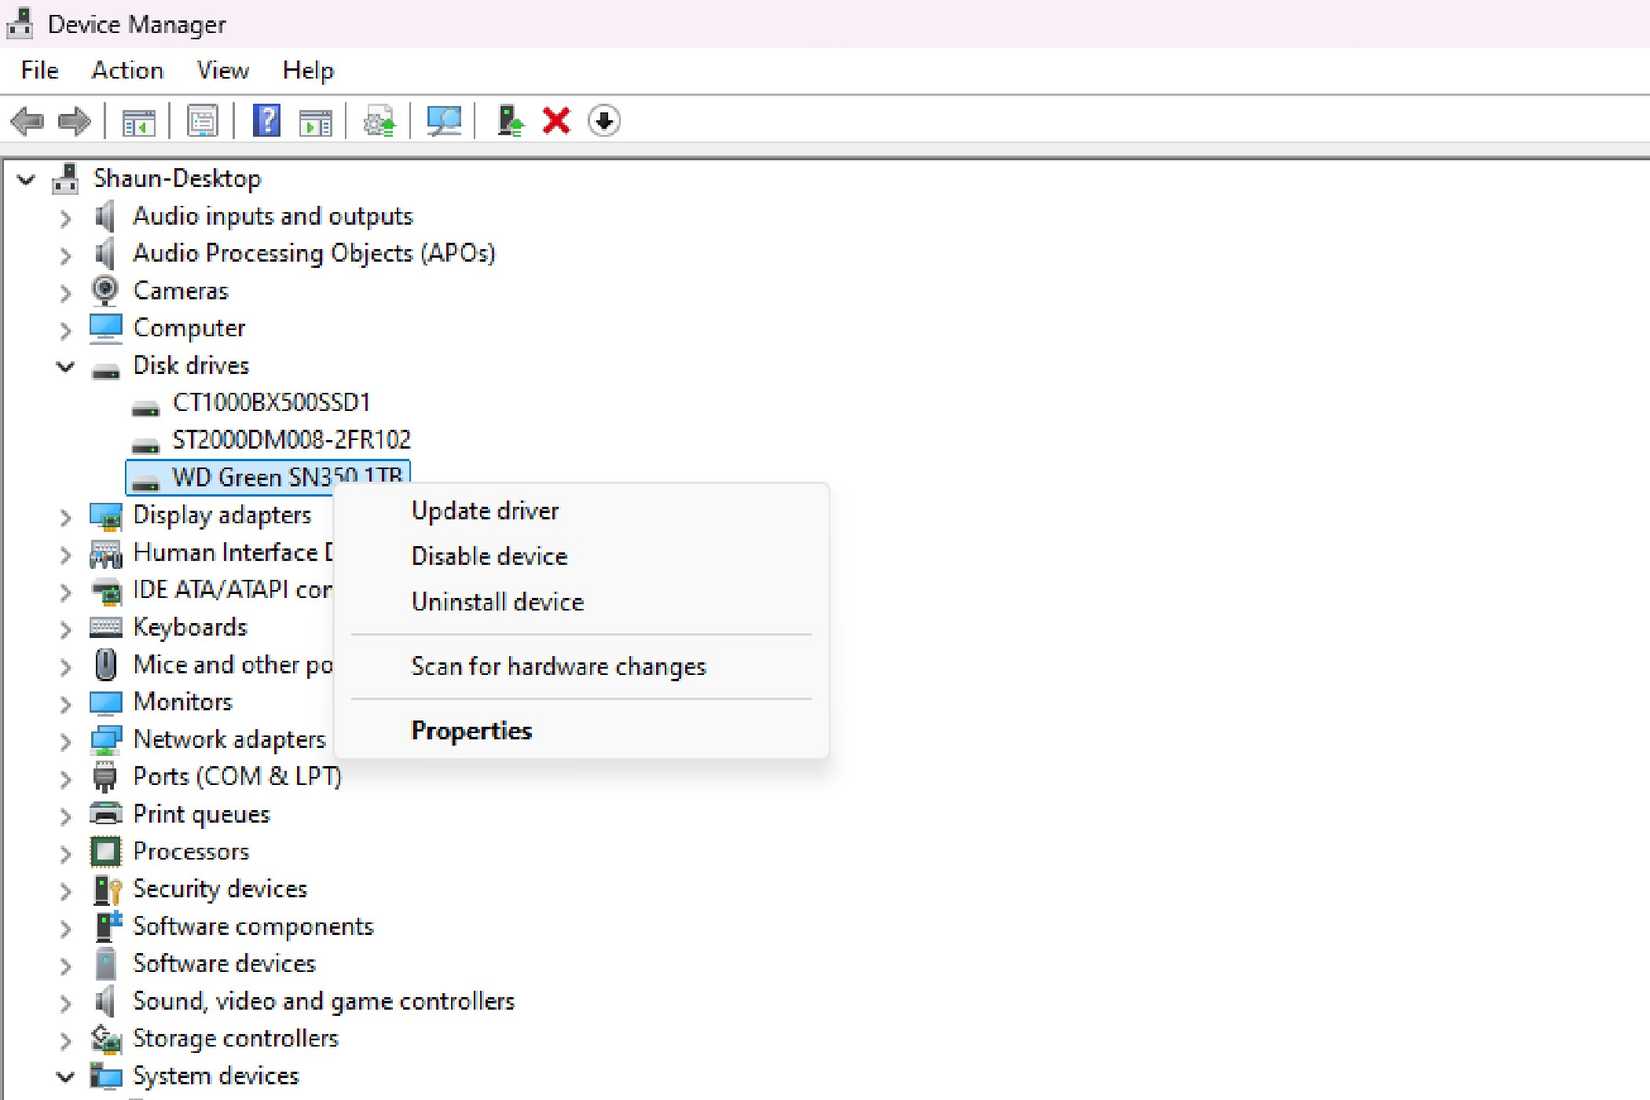Screen dimensions: 1650x1100
Task: Collapse the Disk drives category
Action: coord(64,366)
